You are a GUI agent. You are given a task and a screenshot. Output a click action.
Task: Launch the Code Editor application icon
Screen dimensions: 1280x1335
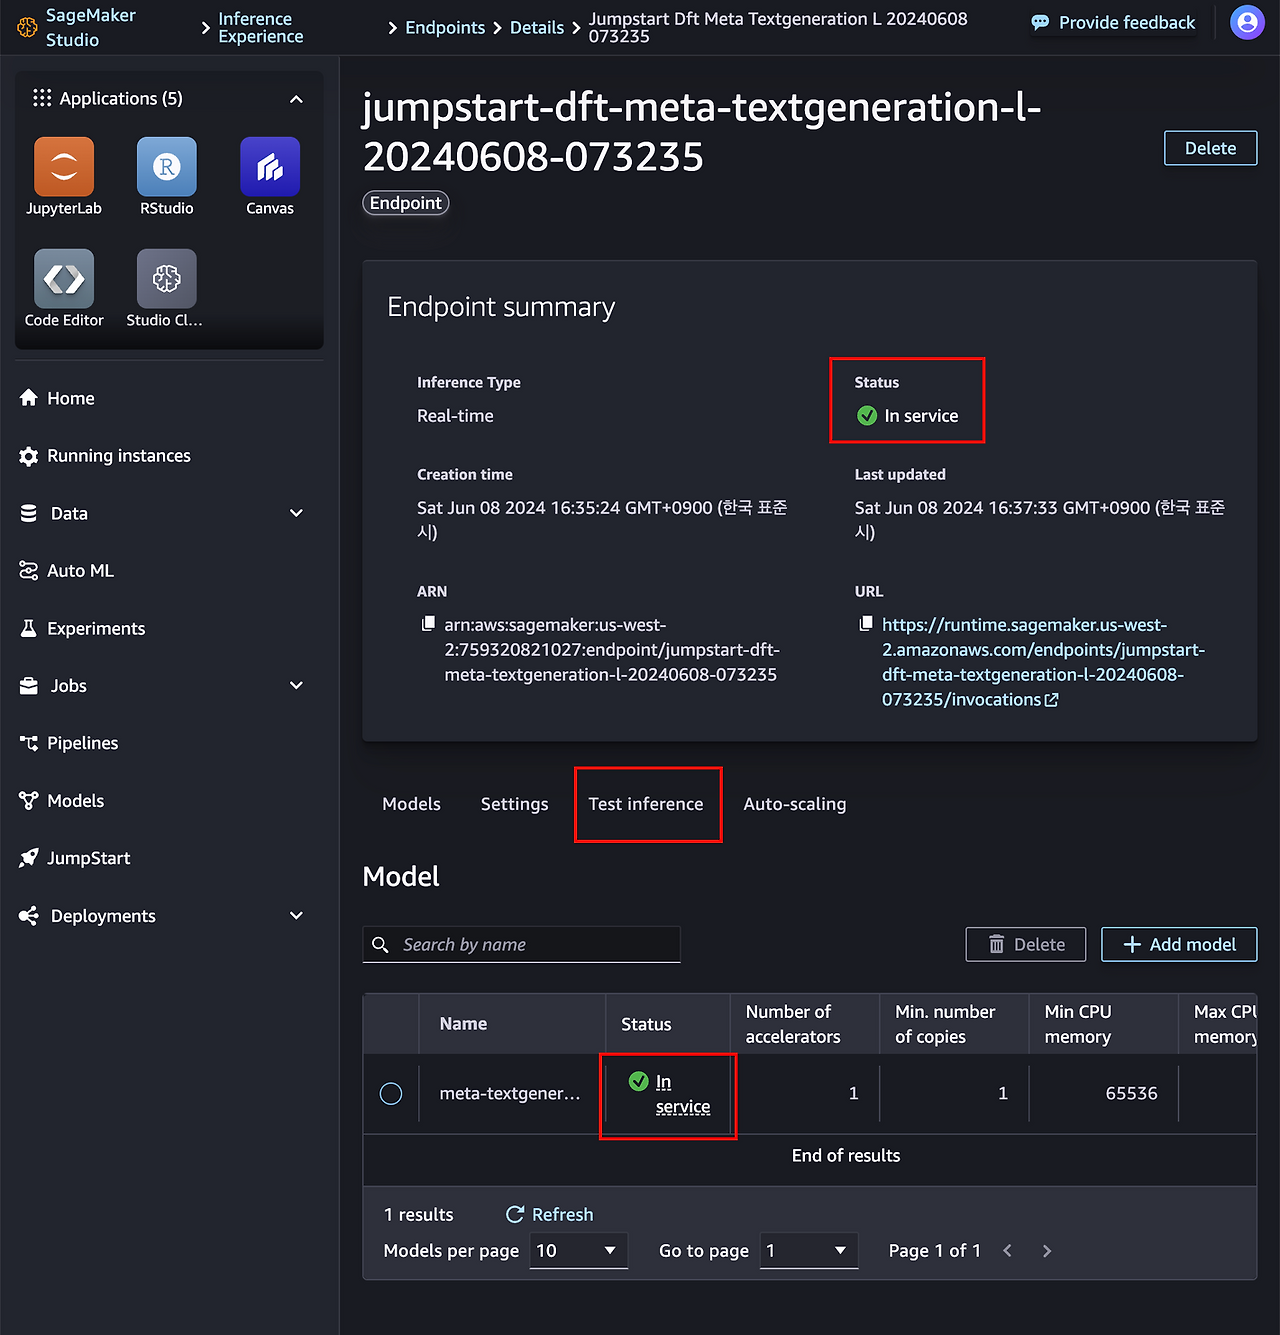(64, 278)
